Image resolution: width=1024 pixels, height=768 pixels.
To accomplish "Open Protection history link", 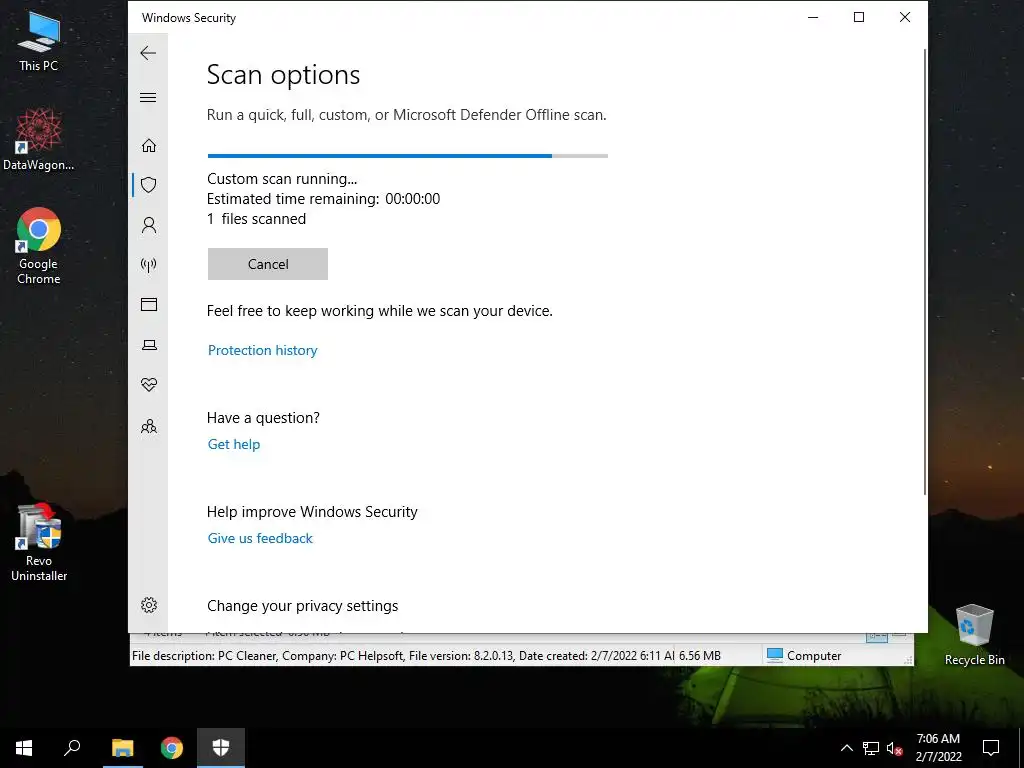I will pyautogui.click(x=263, y=350).
